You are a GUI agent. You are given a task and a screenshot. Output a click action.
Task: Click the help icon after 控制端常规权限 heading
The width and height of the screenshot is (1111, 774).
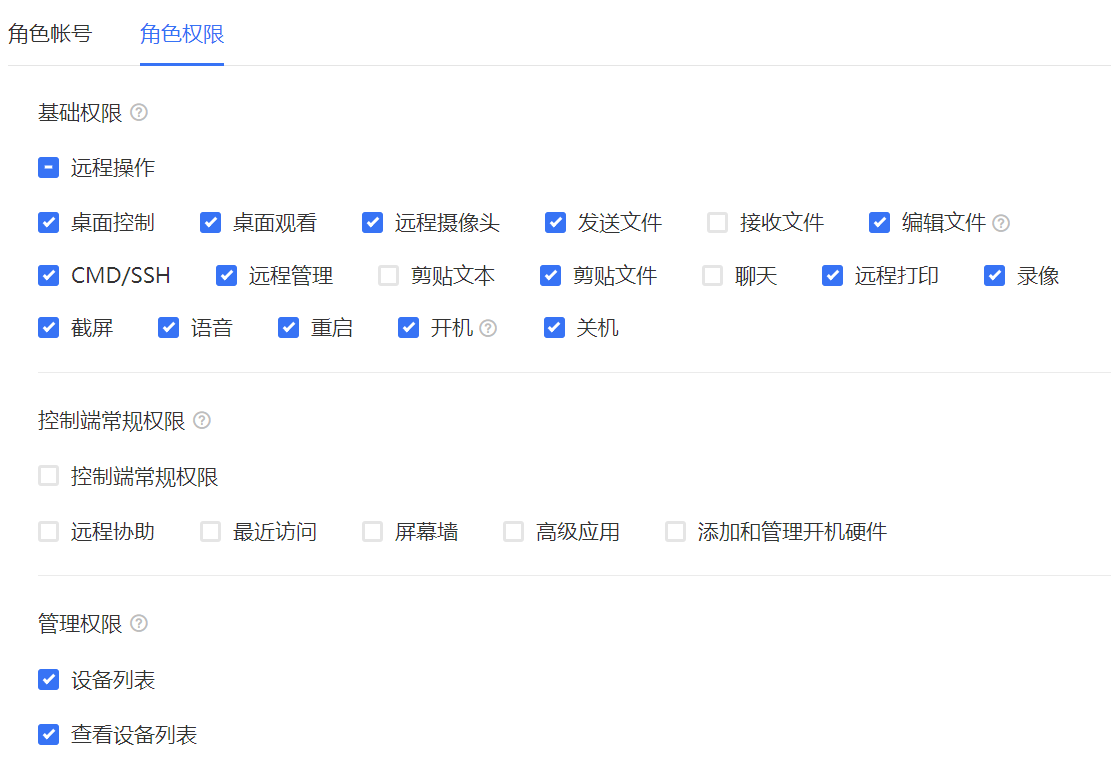click(x=201, y=421)
